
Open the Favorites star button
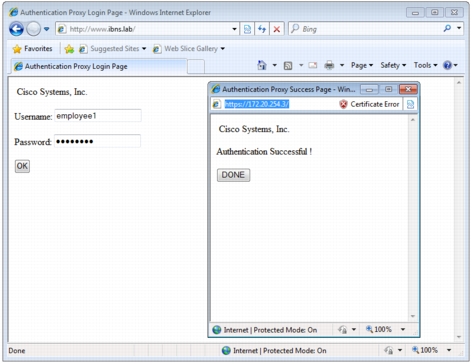[x=32, y=49]
